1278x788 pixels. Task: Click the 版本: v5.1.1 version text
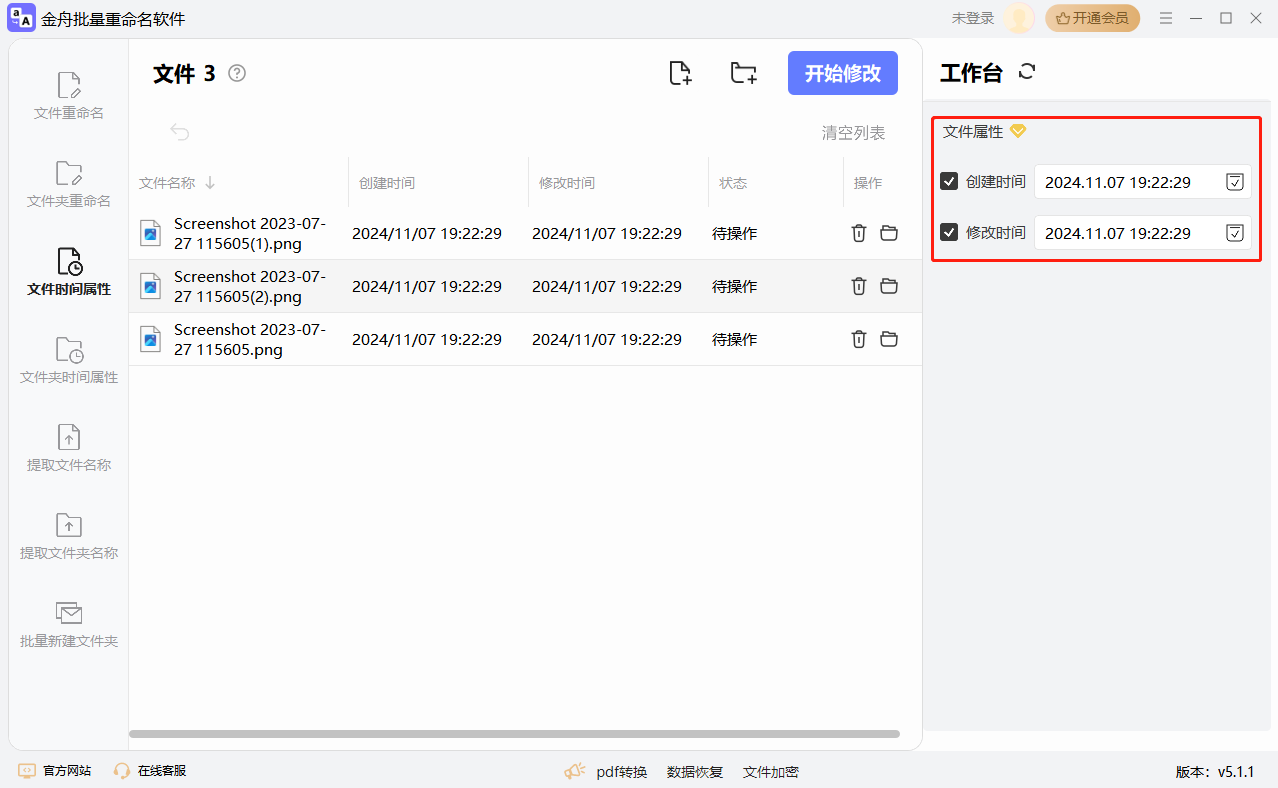point(1214,772)
